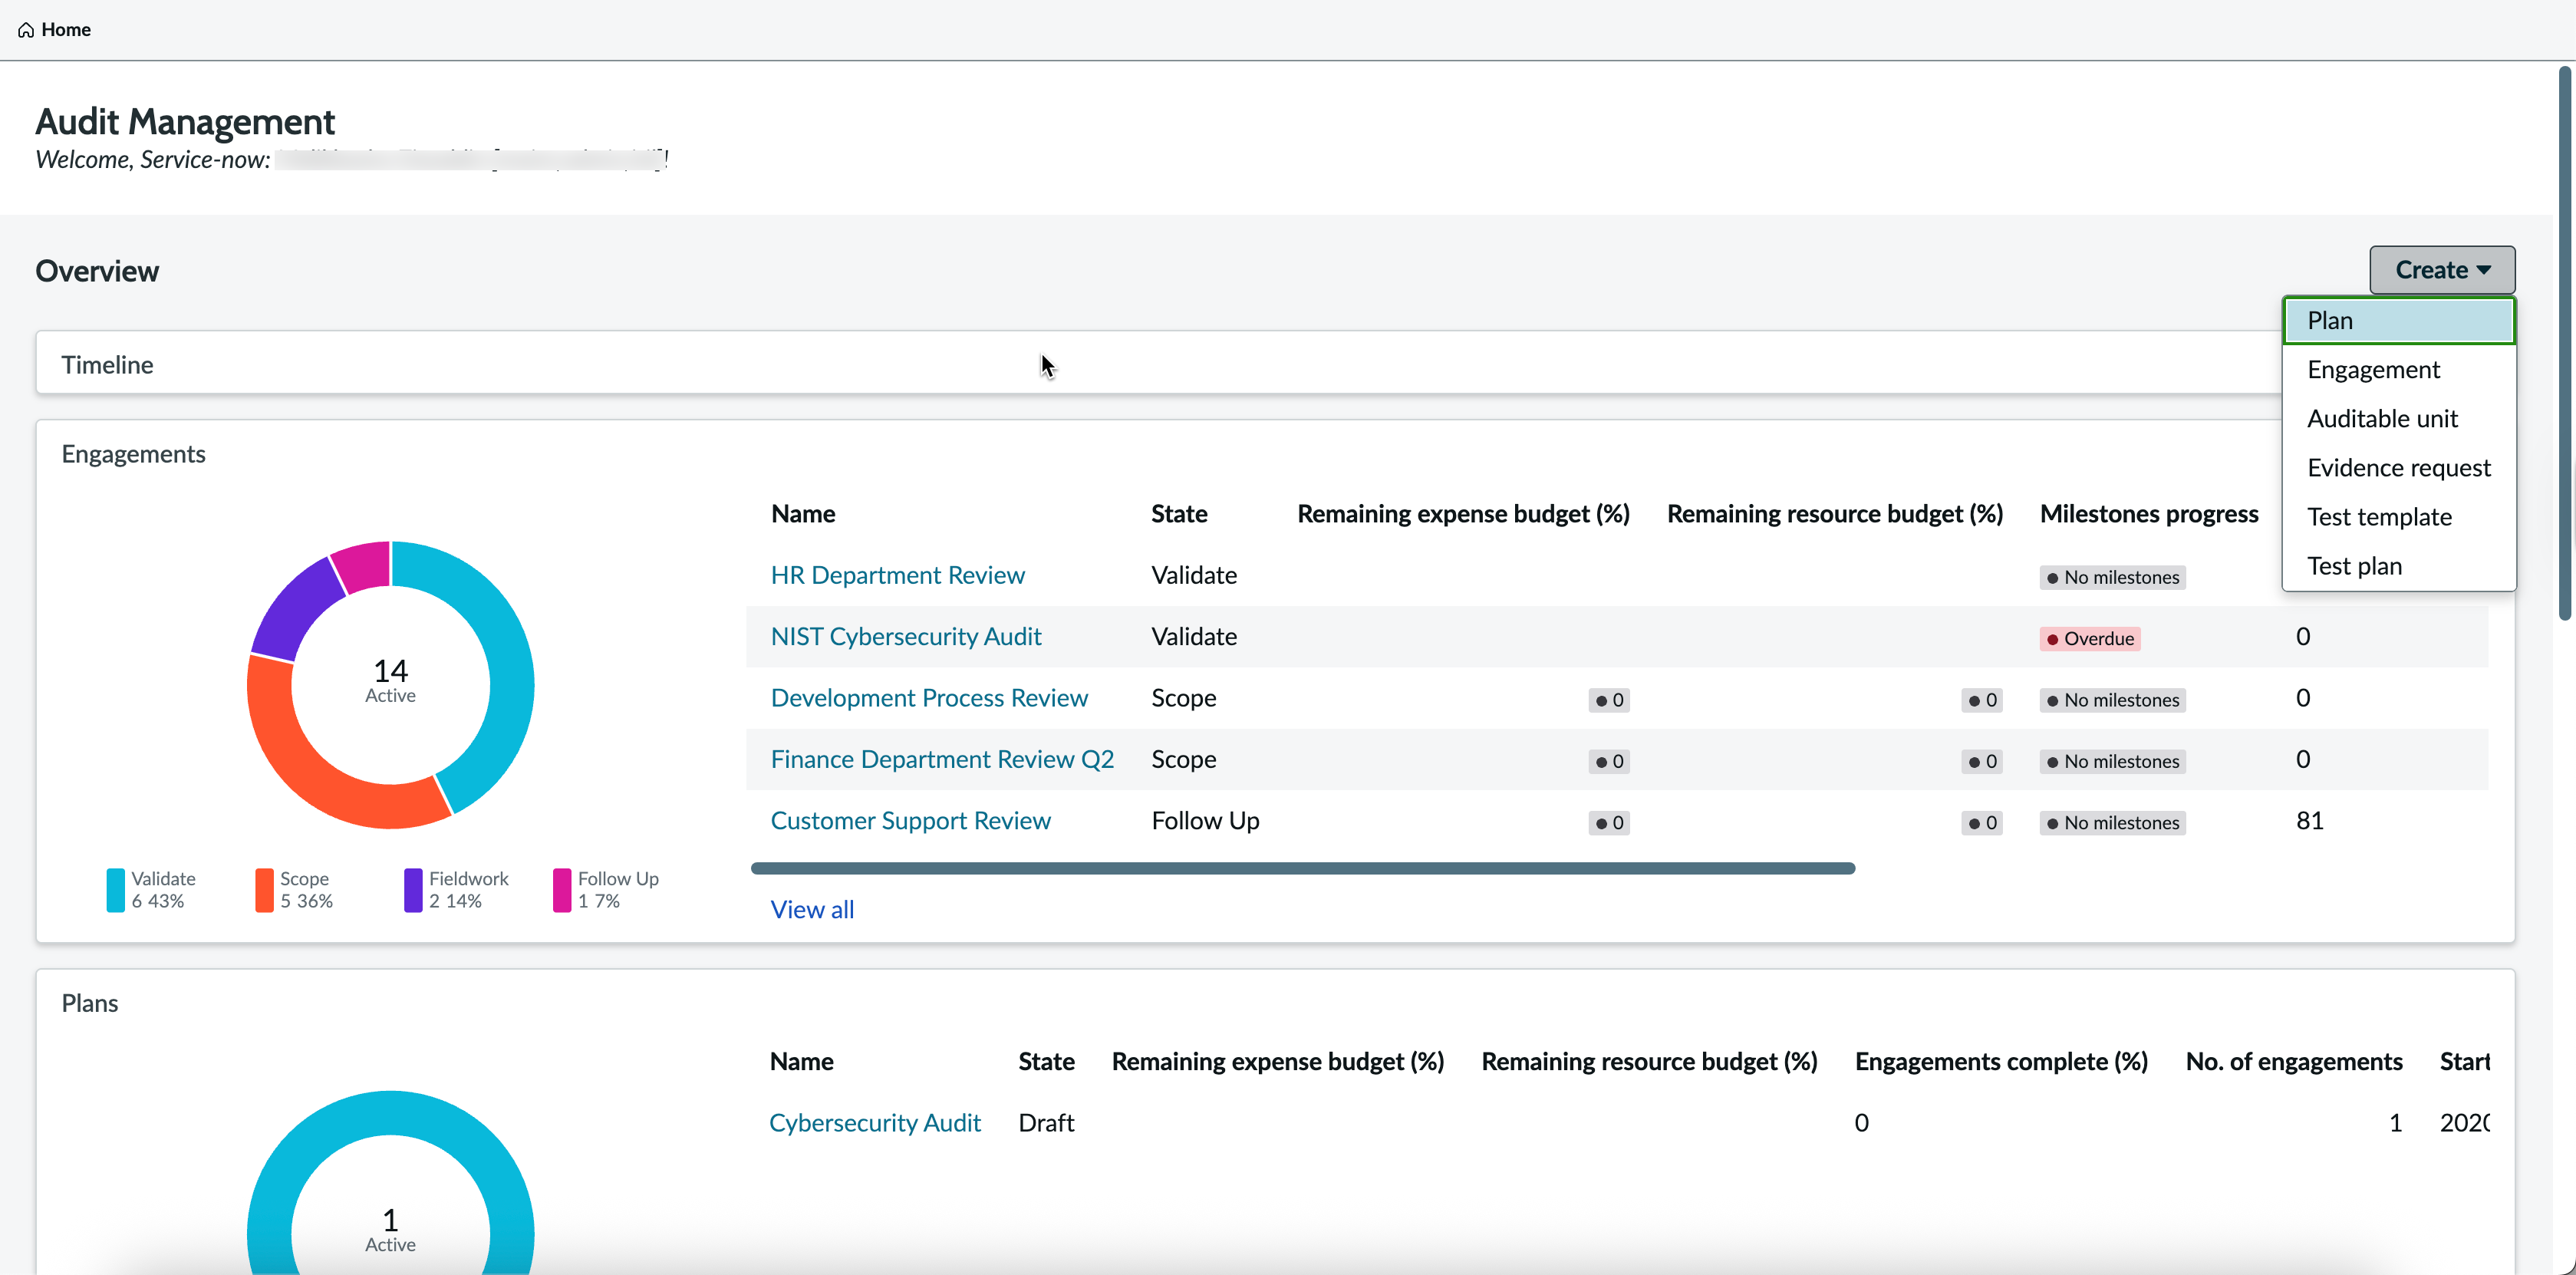Click the Fieldwork 2 14% legend label
2576x1275 pixels.
[469, 890]
